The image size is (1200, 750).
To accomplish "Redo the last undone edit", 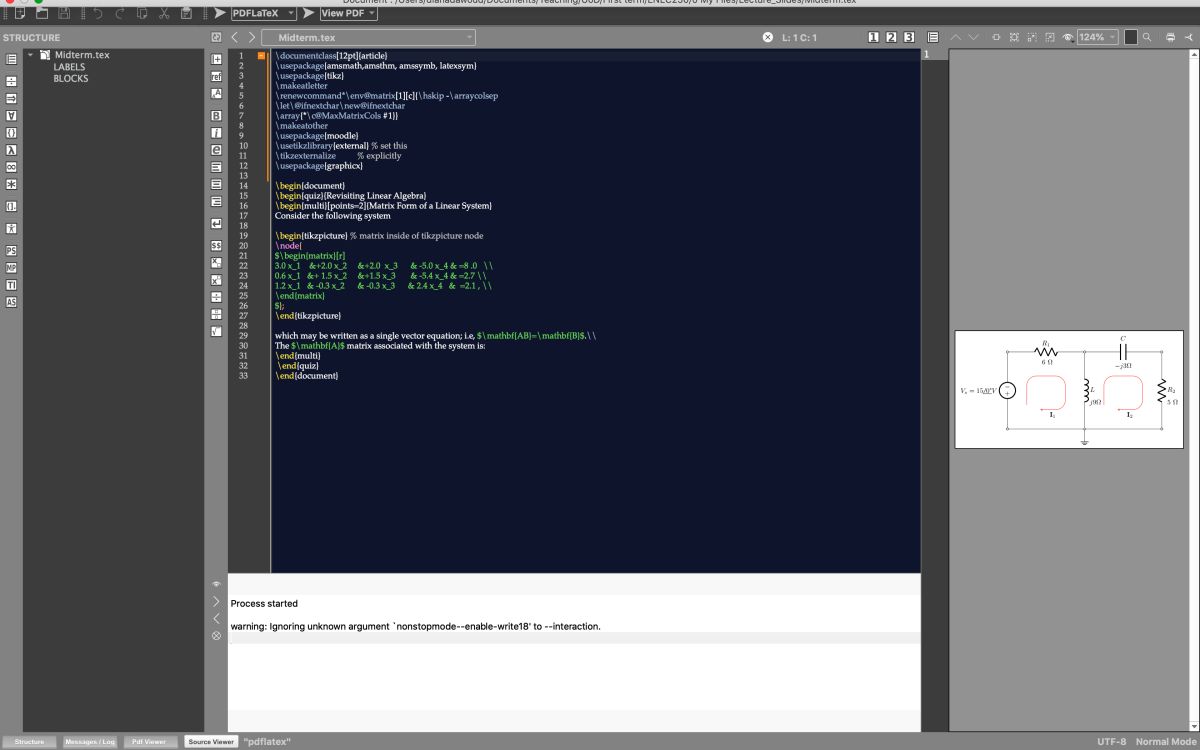I will tap(120, 13).
